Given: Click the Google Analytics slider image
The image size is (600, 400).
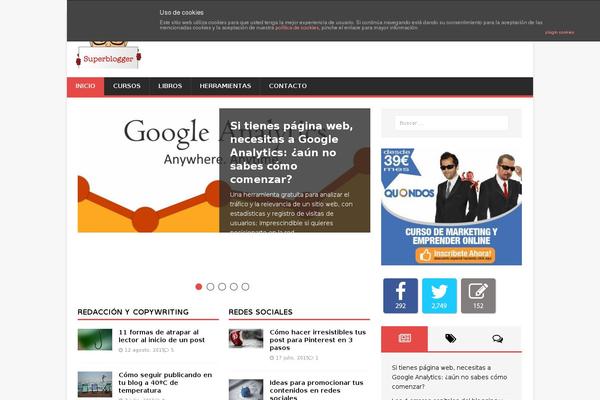Looking at the screenshot, I should click(148, 170).
